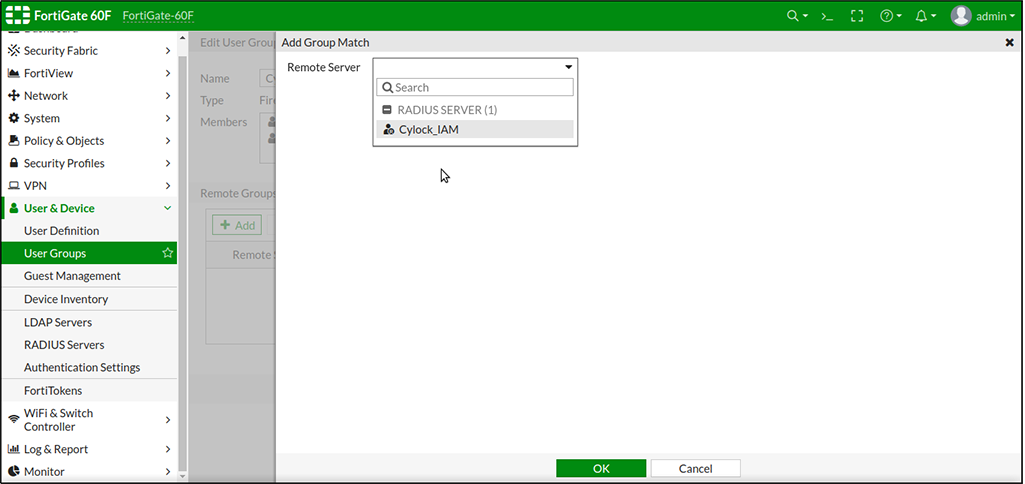
Task: Open the Remote Server dropdown
Action: point(475,67)
